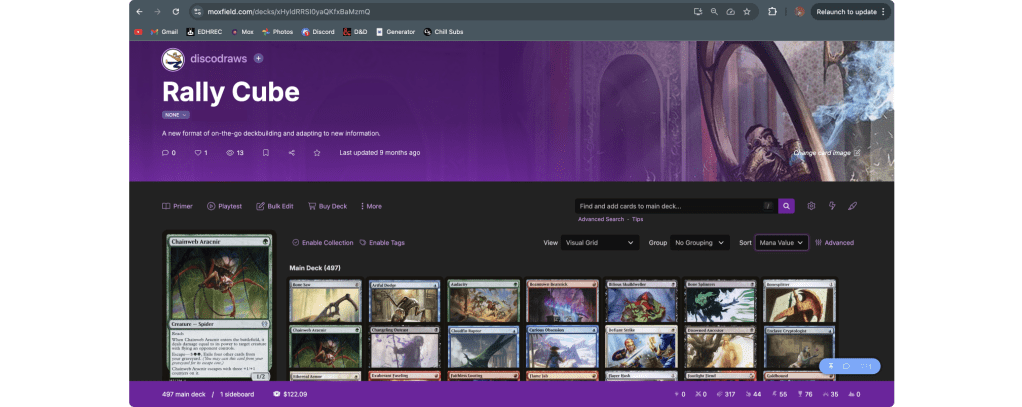The image size is (1022, 407).
Task: Toggle Enable Collection
Action: point(322,243)
